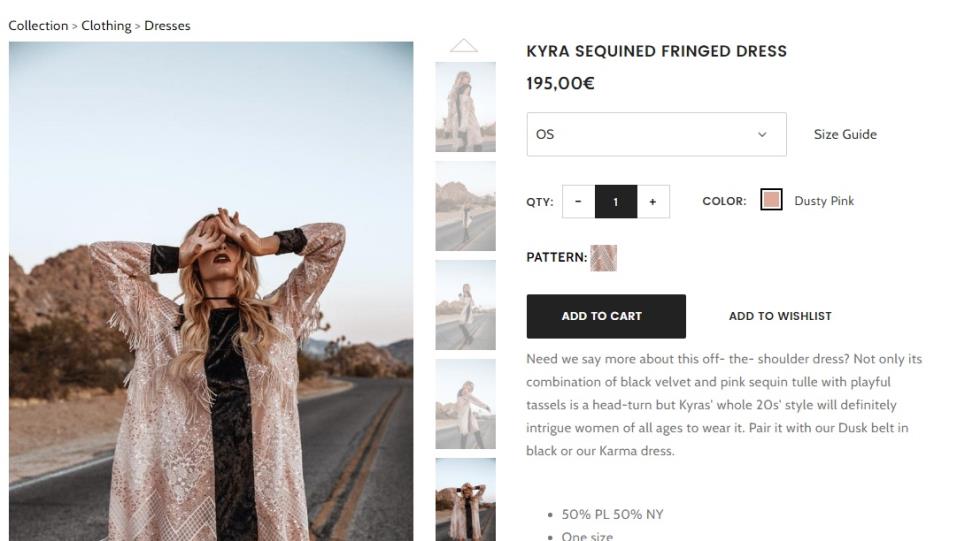Select the second product thumbnail
The image size is (980, 541).
pos(465,206)
